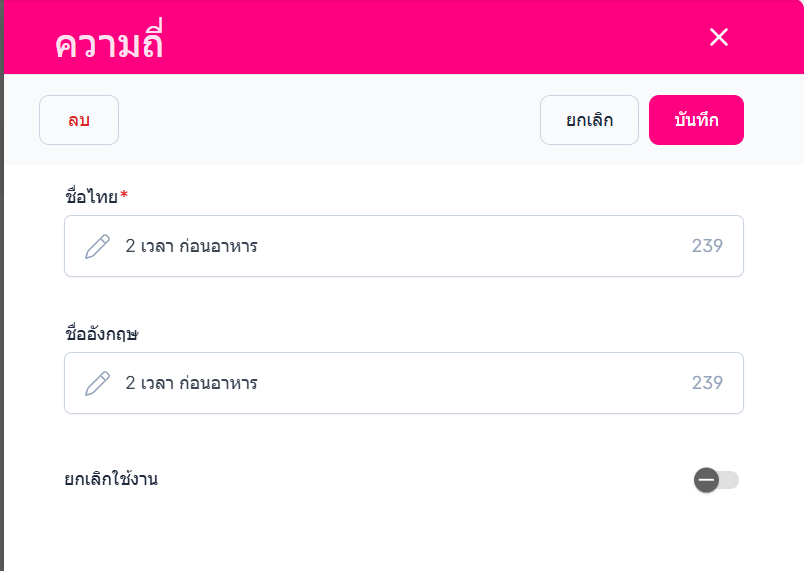This screenshot has height=571, width=804.
Task: Click the ชื่ออังกฤษ field label
Action: [101, 334]
